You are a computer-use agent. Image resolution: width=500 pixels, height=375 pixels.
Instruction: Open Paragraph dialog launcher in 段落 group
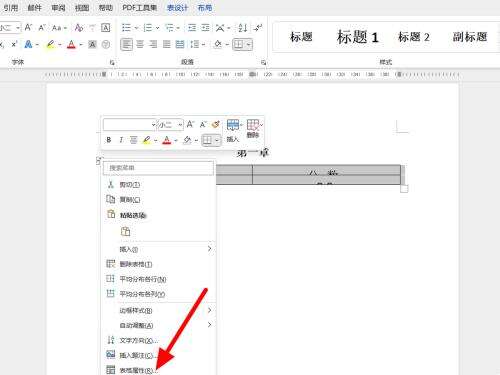pyautogui.click(x=263, y=62)
